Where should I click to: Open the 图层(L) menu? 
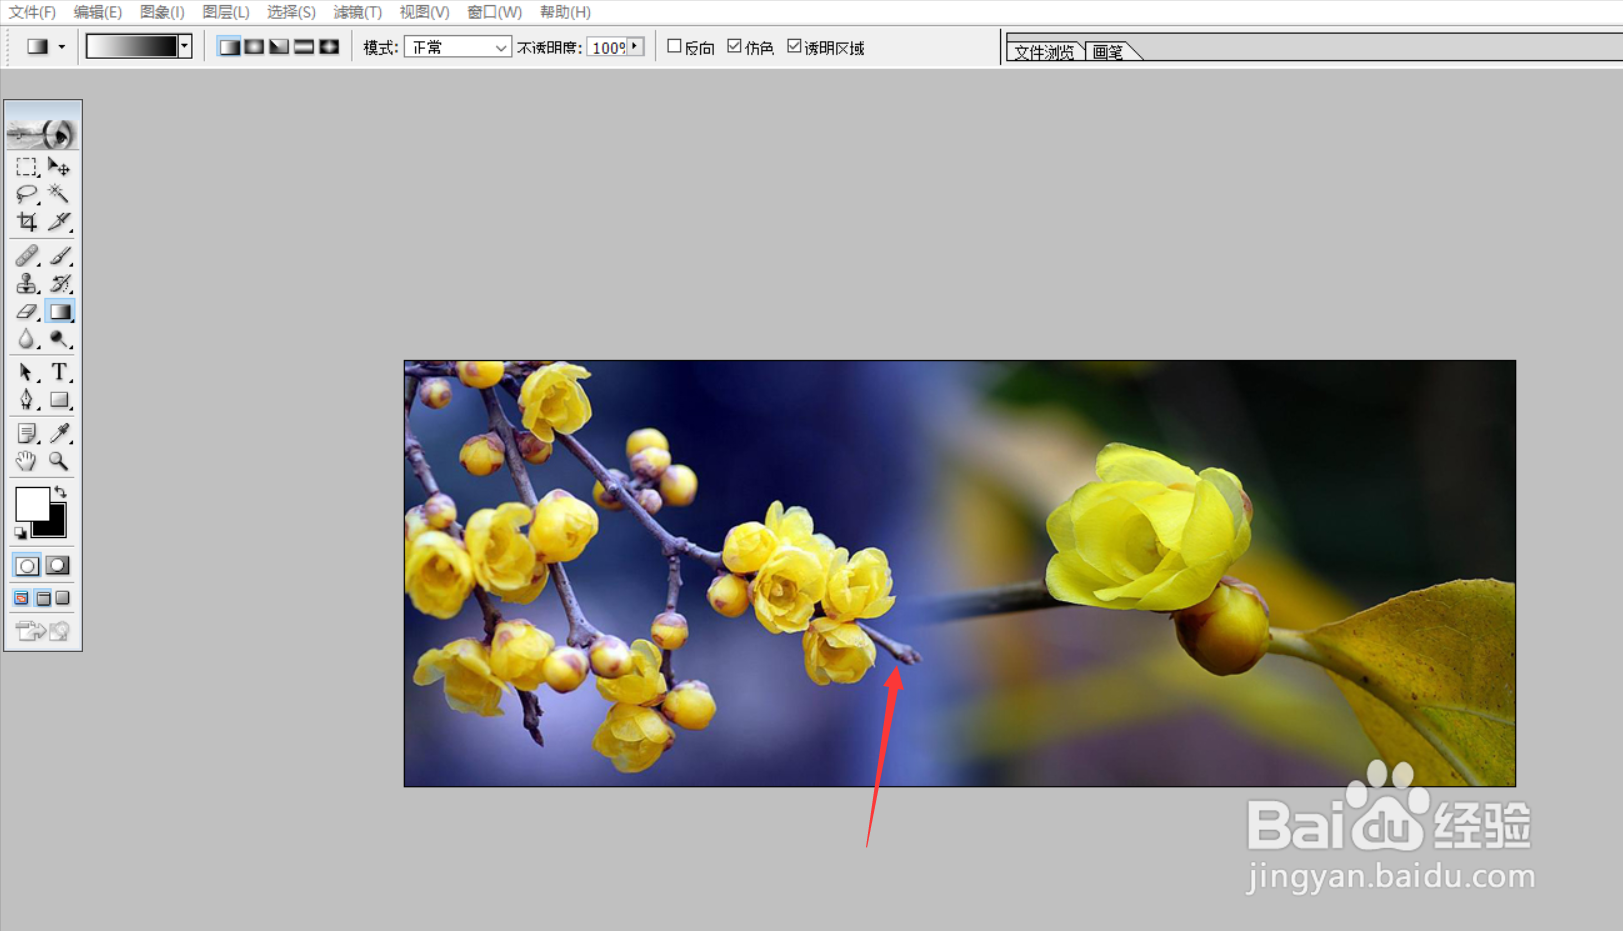tap(226, 12)
